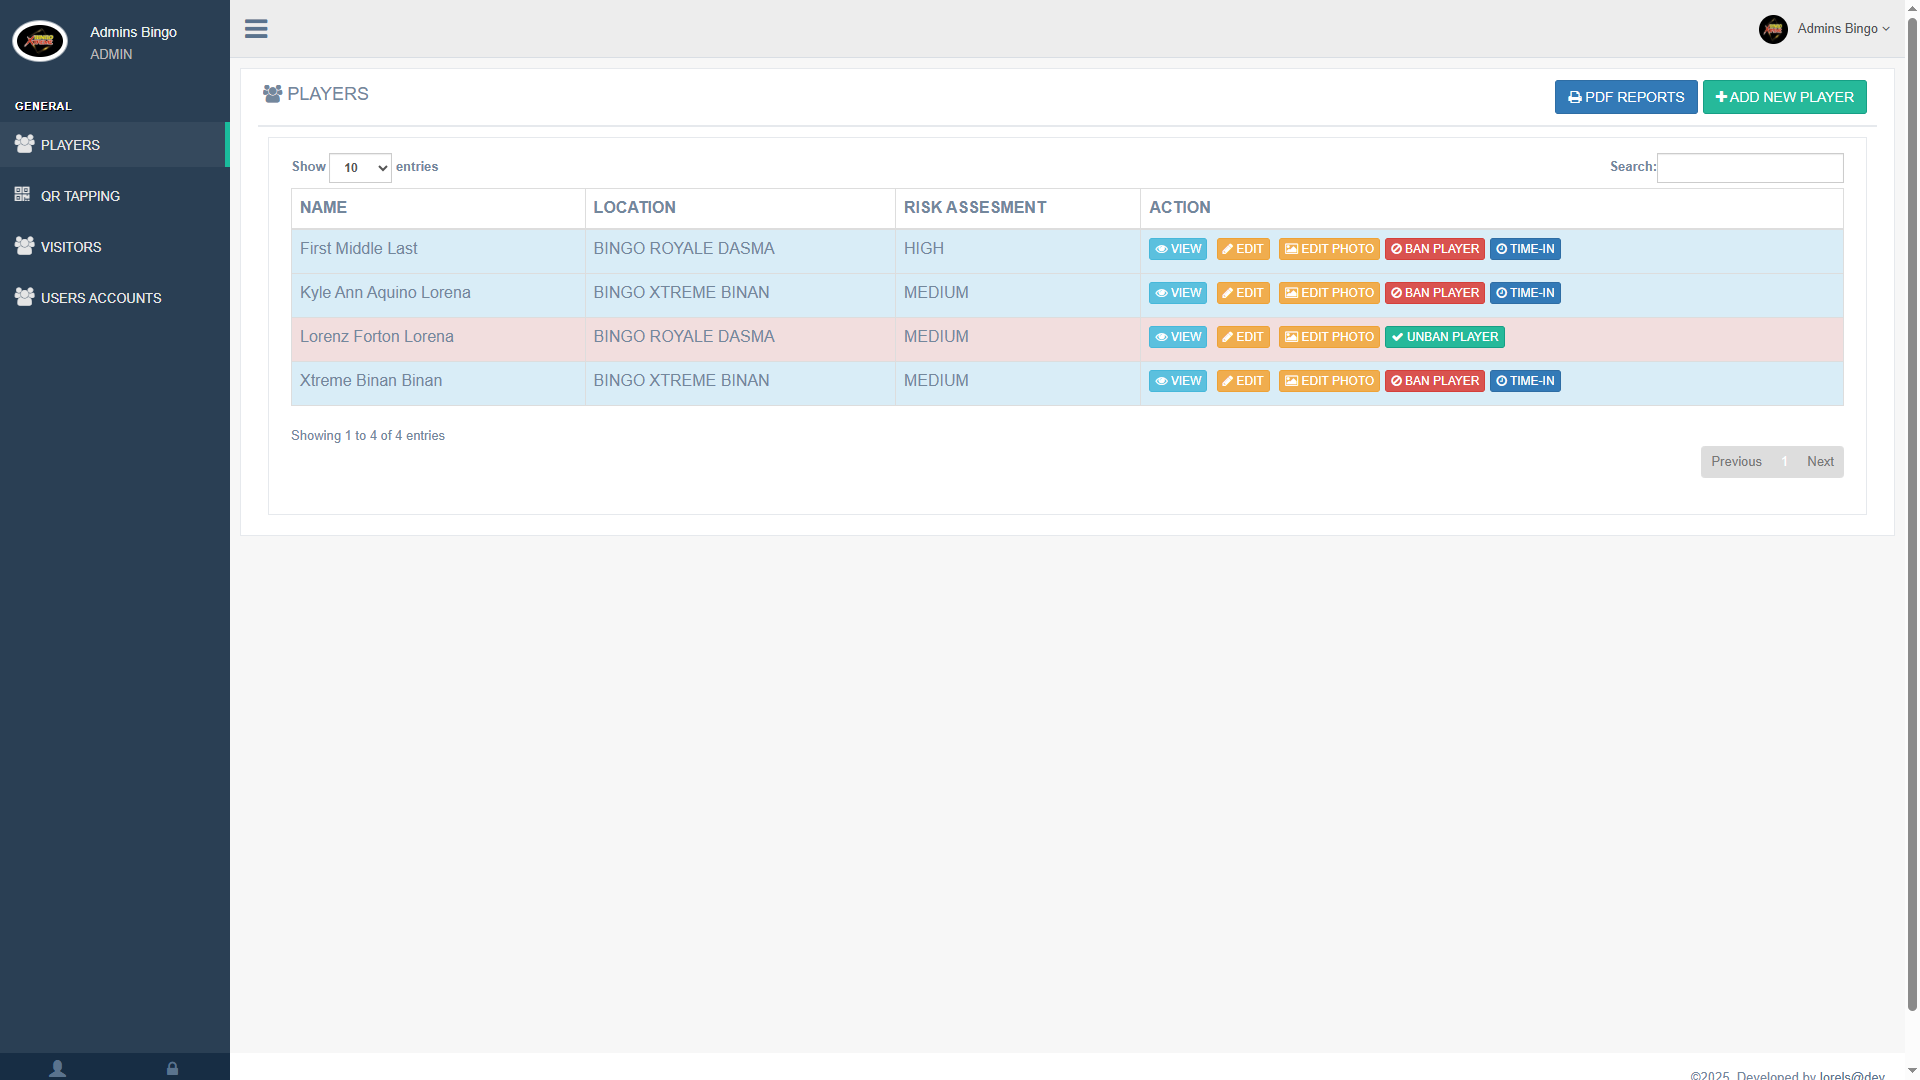
Task: Open QR Tapping from sidebar
Action: point(80,196)
